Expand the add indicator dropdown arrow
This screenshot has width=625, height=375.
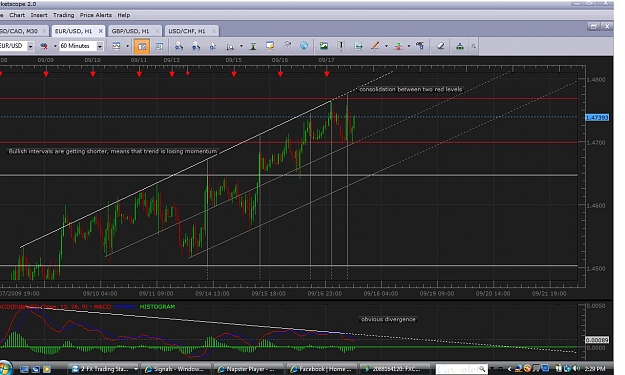(x=409, y=46)
